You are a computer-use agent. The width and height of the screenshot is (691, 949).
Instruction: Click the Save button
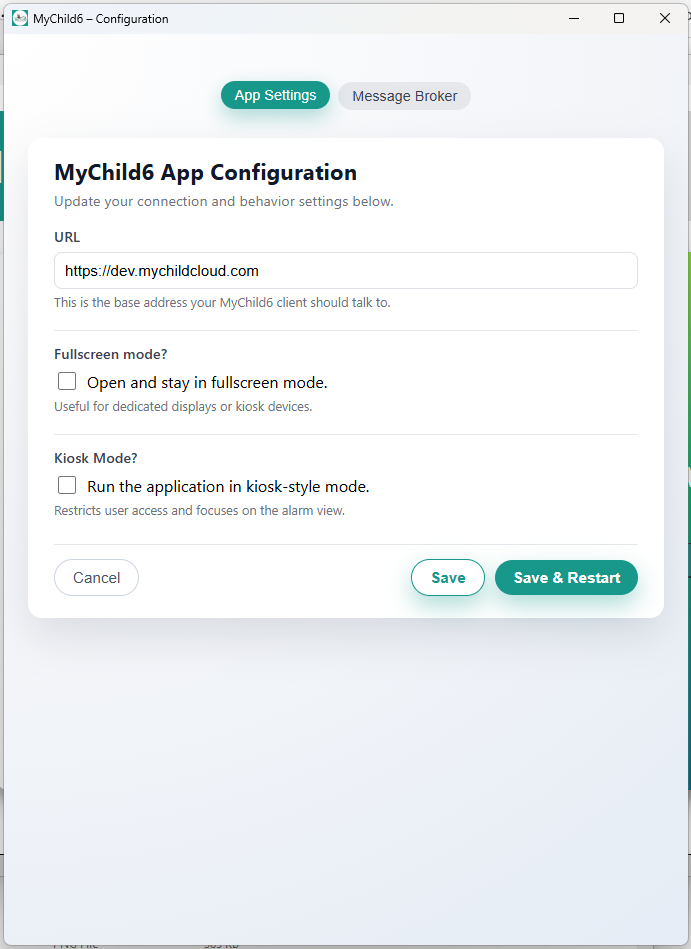pyautogui.click(x=447, y=578)
